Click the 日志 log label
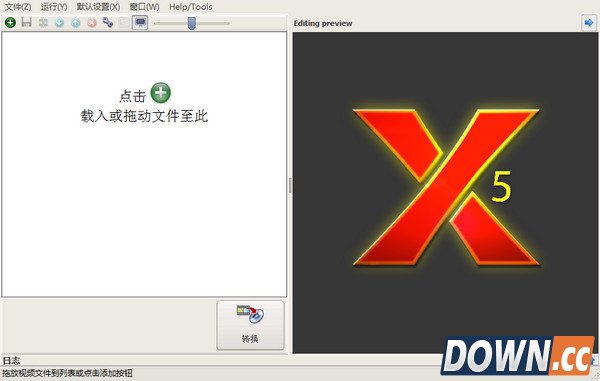 11,360
